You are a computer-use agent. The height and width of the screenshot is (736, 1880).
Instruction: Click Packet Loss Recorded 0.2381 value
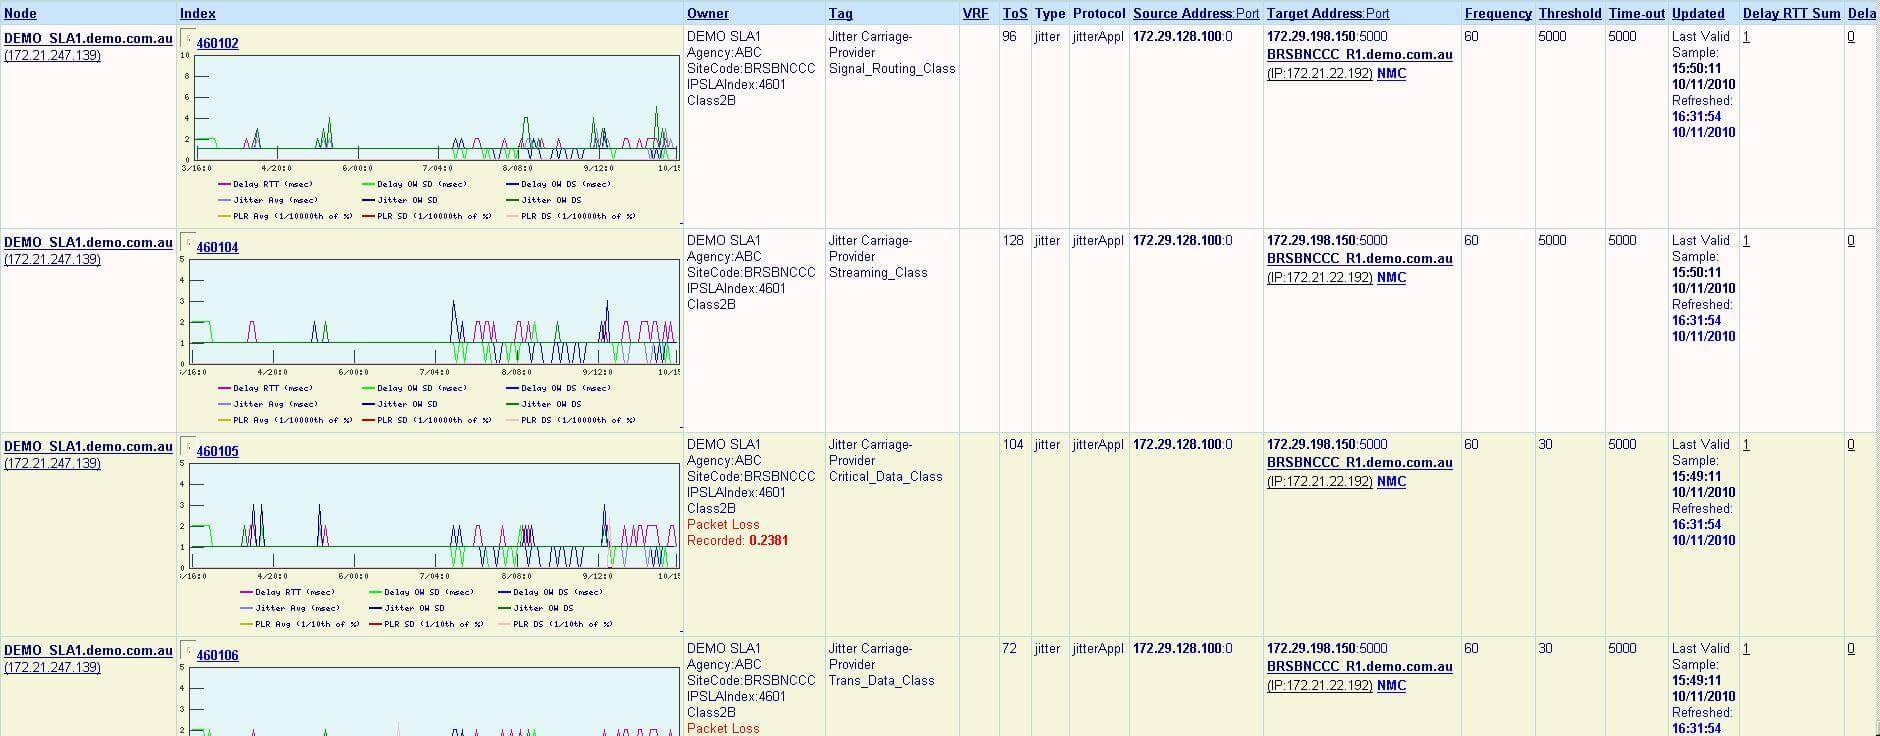(x=768, y=540)
